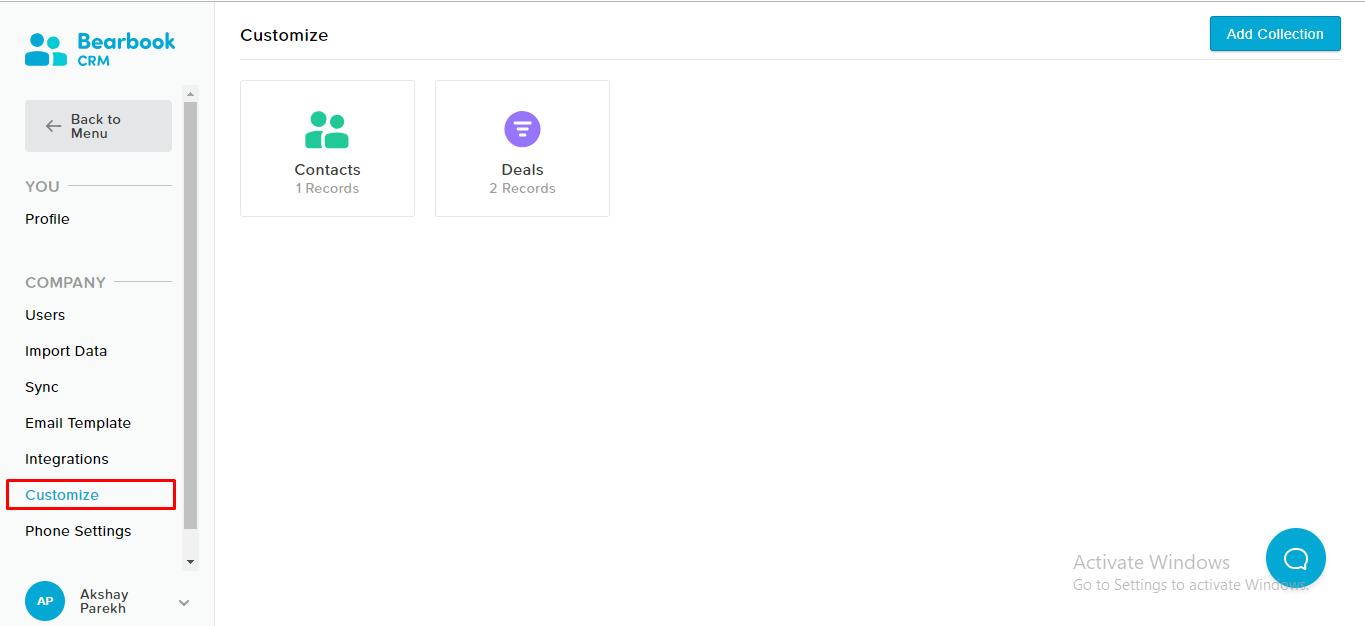Click the sidebar scrollbar thumb
This screenshot has width=1365, height=626.
pos(191,315)
